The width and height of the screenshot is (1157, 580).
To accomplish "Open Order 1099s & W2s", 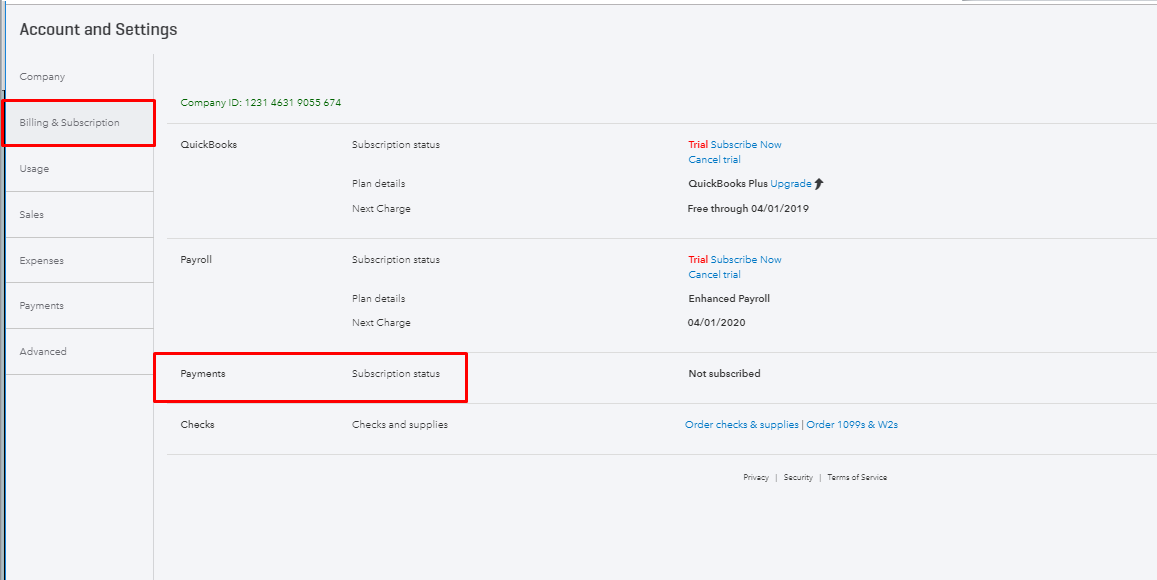I will (851, 424).
